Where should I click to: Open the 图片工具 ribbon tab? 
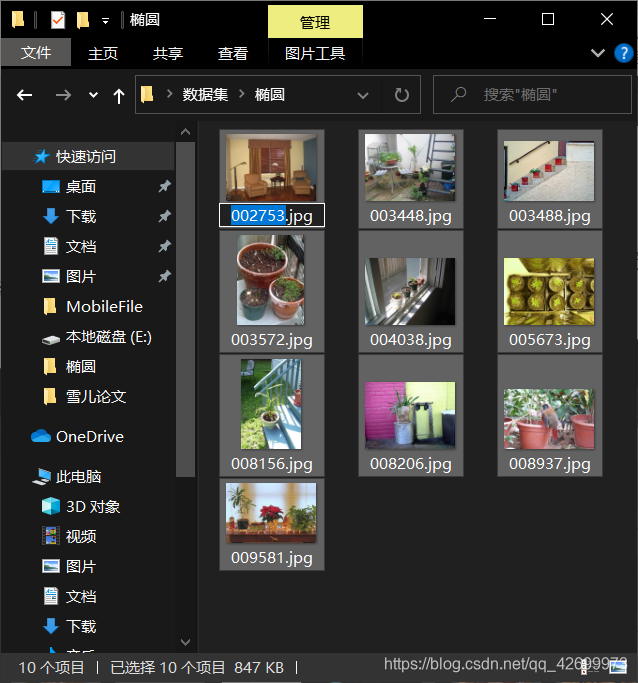315,53
